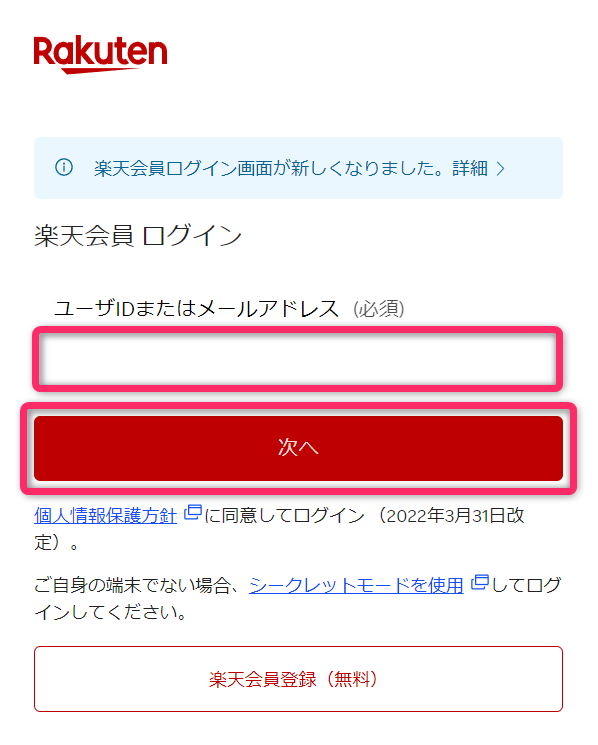Click the info circle icon in the banner
This screenshot has height=745, width=598.
[x=64, y=167]
